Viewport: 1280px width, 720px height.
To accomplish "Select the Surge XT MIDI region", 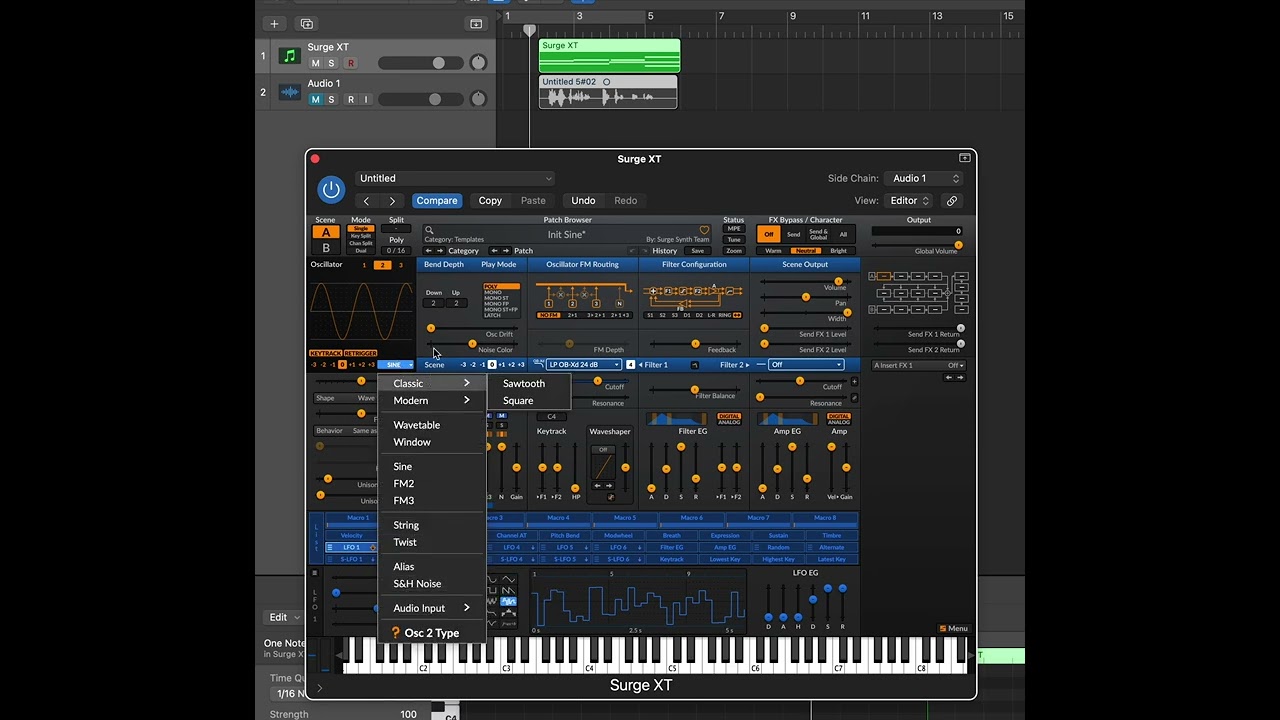I will (609, 55).
